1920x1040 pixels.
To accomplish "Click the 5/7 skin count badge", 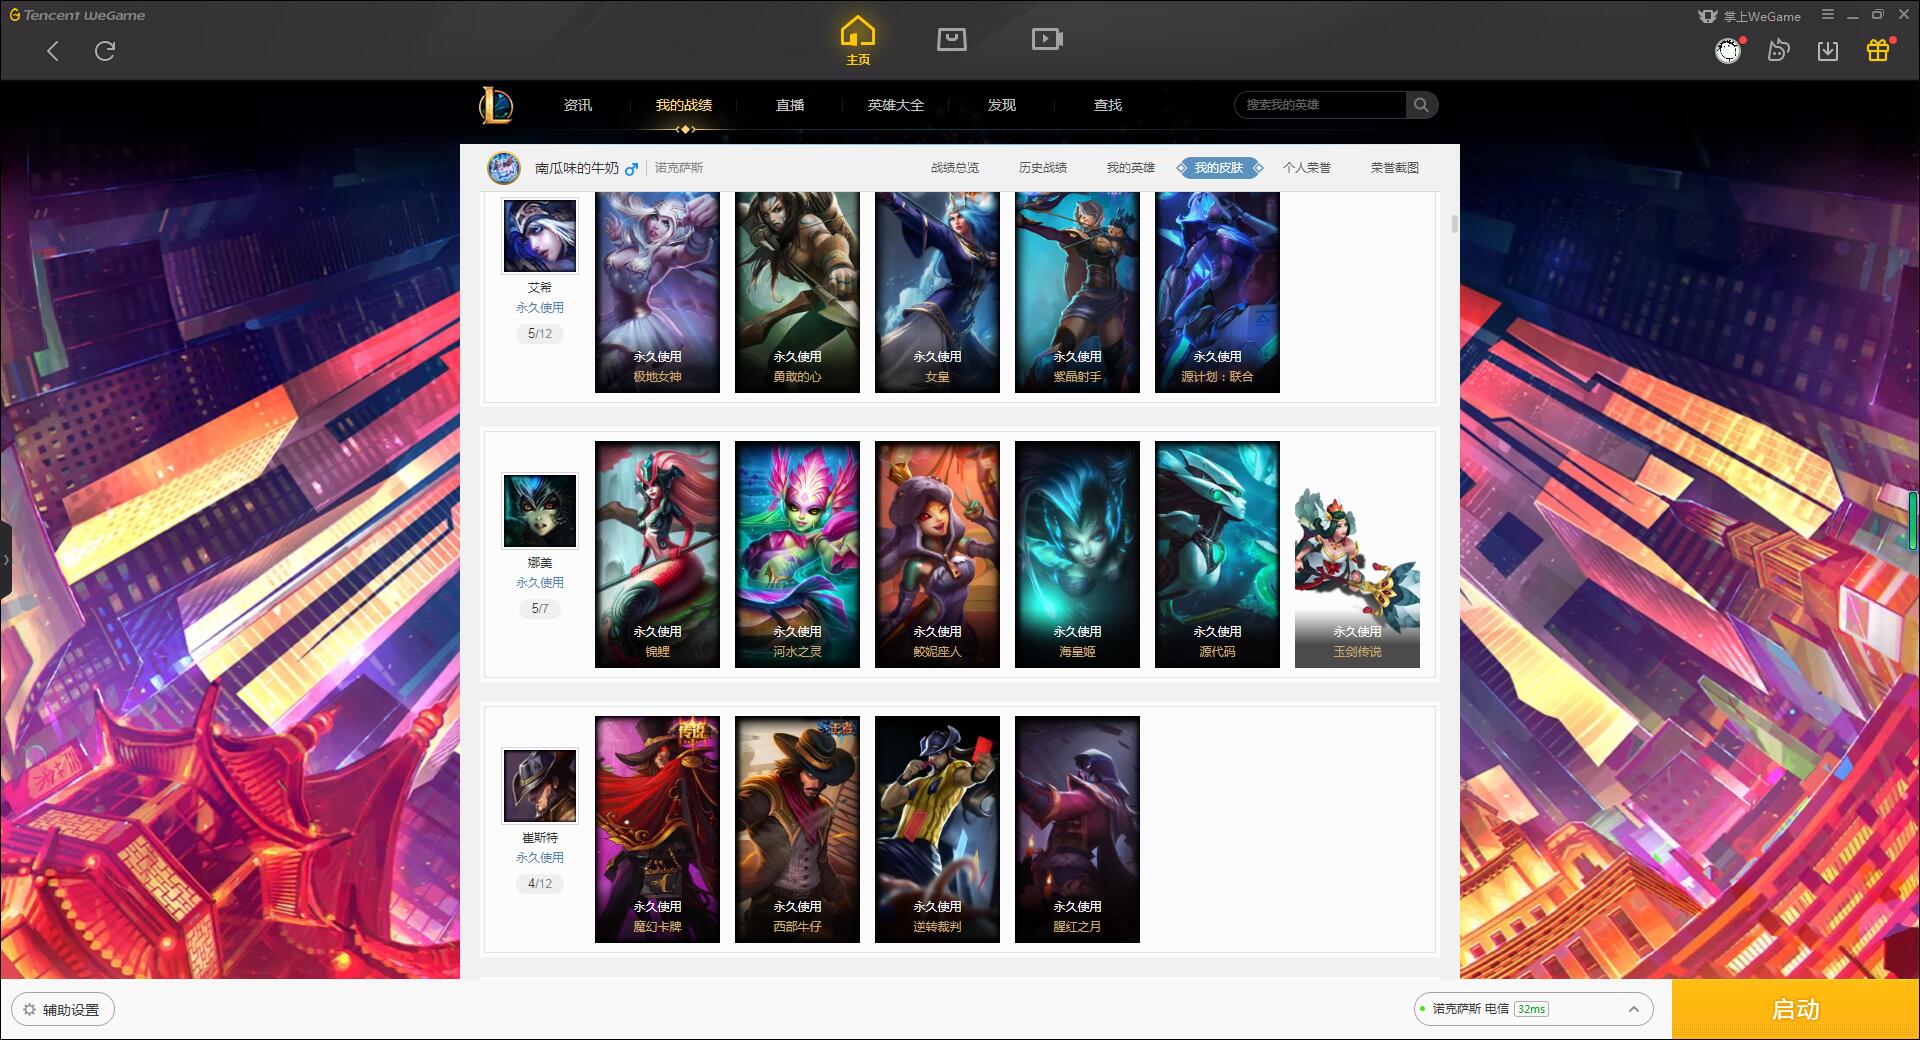I will pos(540,609).
